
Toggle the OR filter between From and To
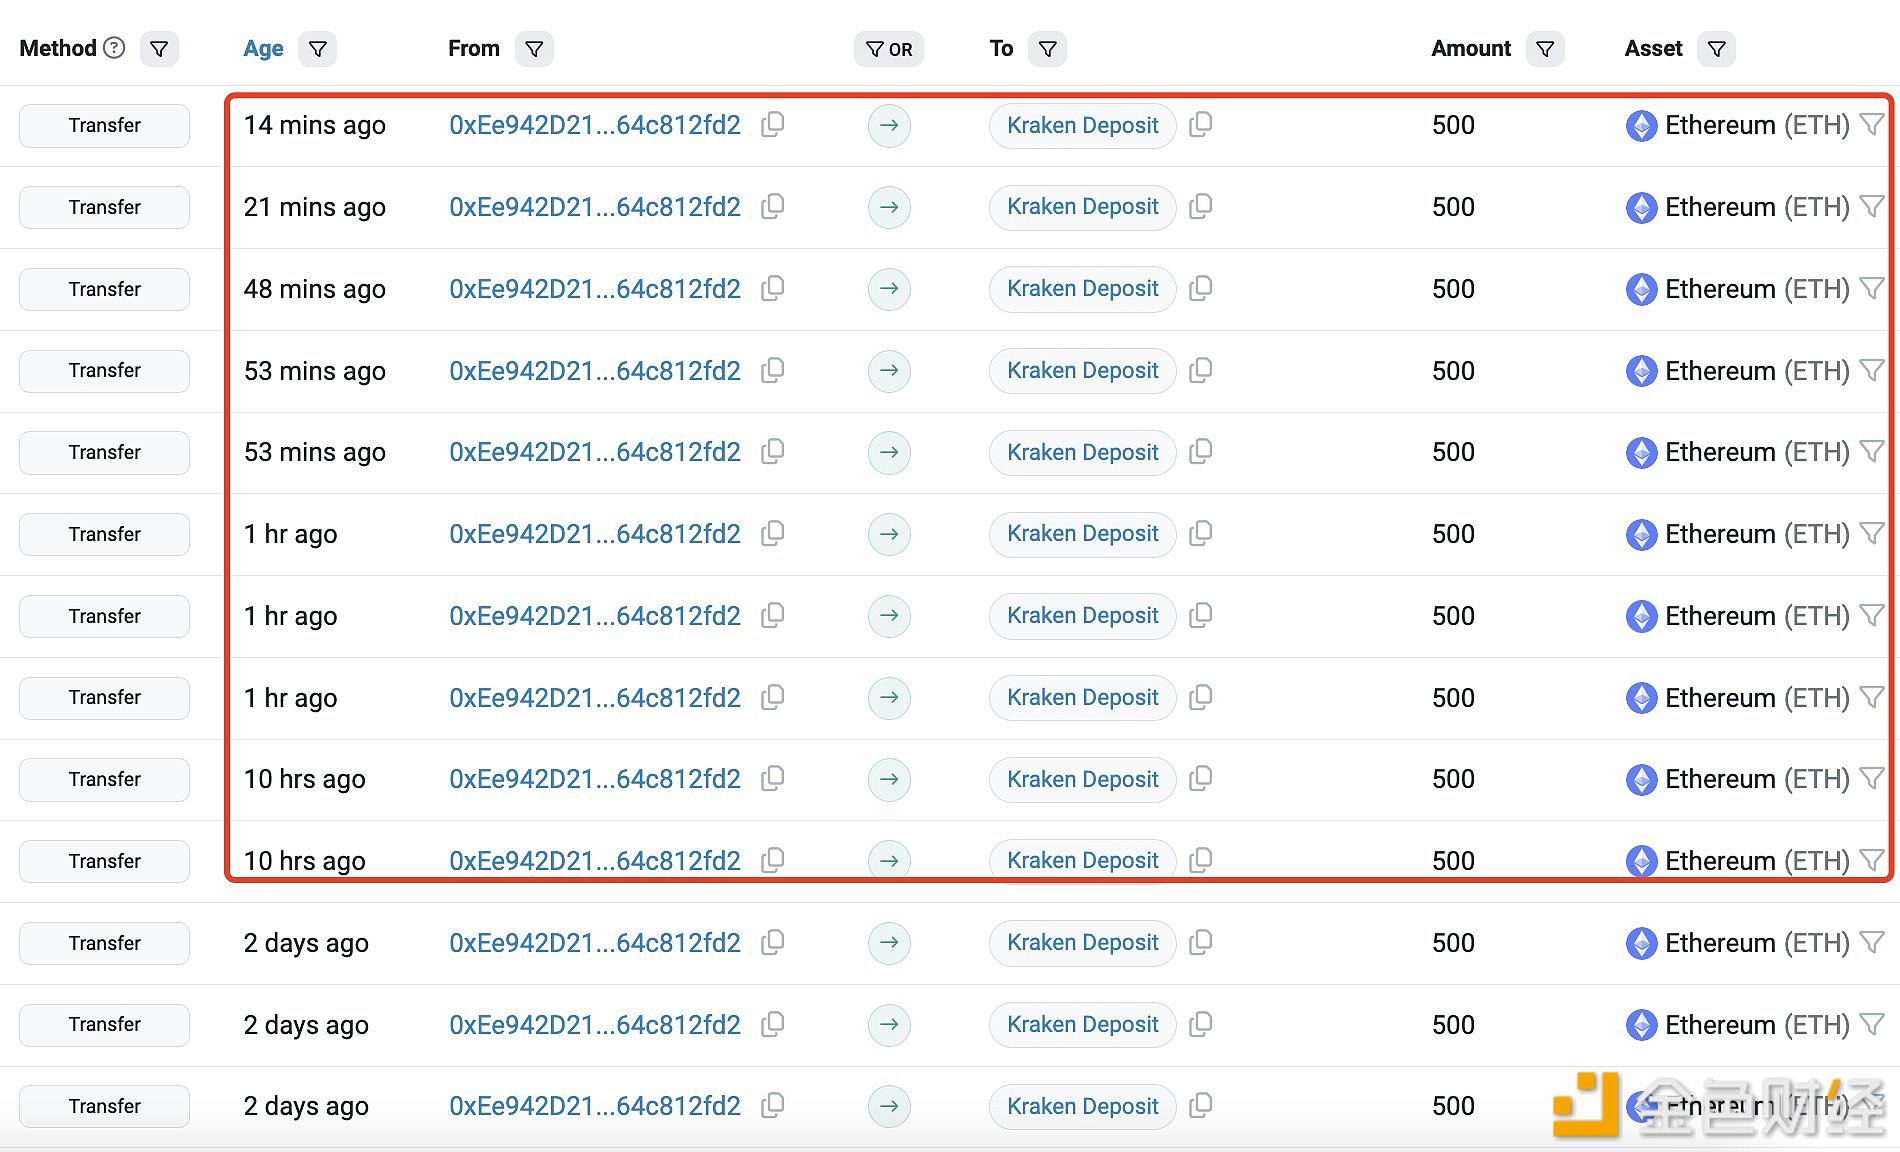click(x=889, y=49)
